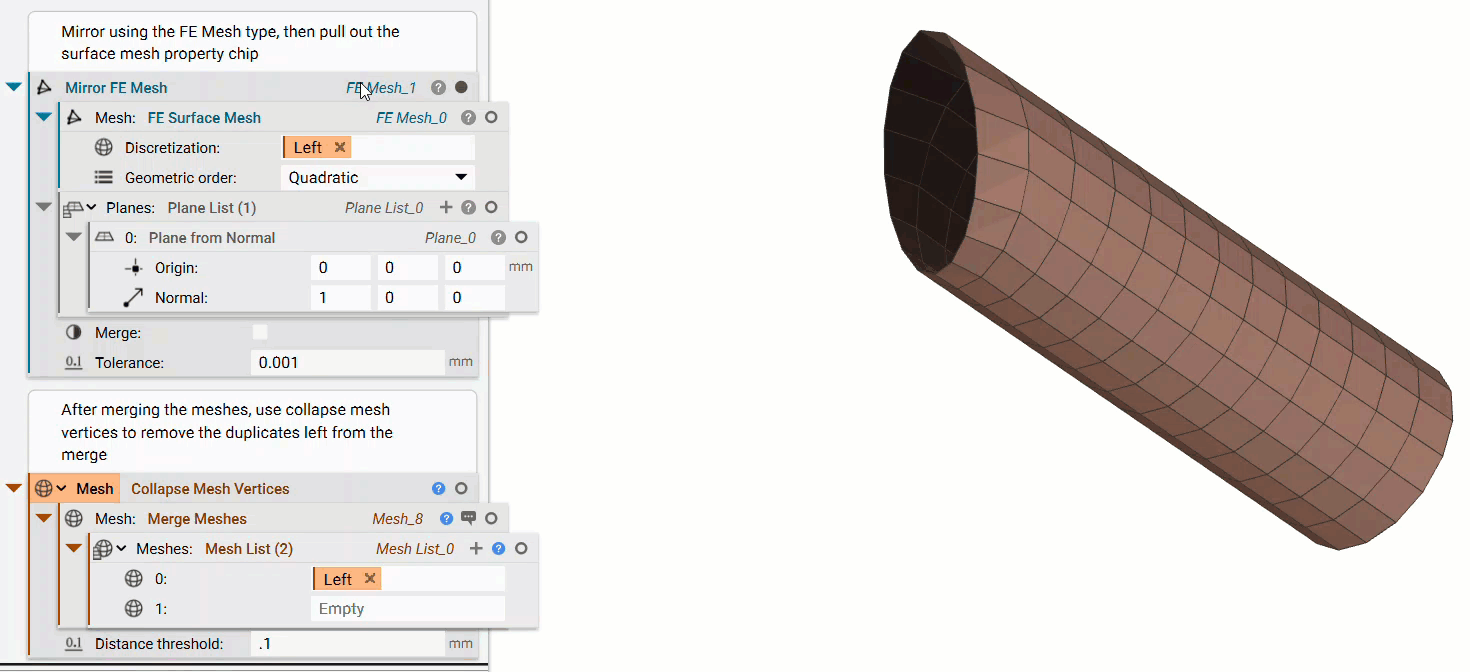The image size is (1470, 672).
Task: Toggle the output dot next to FE Mesh_1
Action: click(x=461, y=87)
